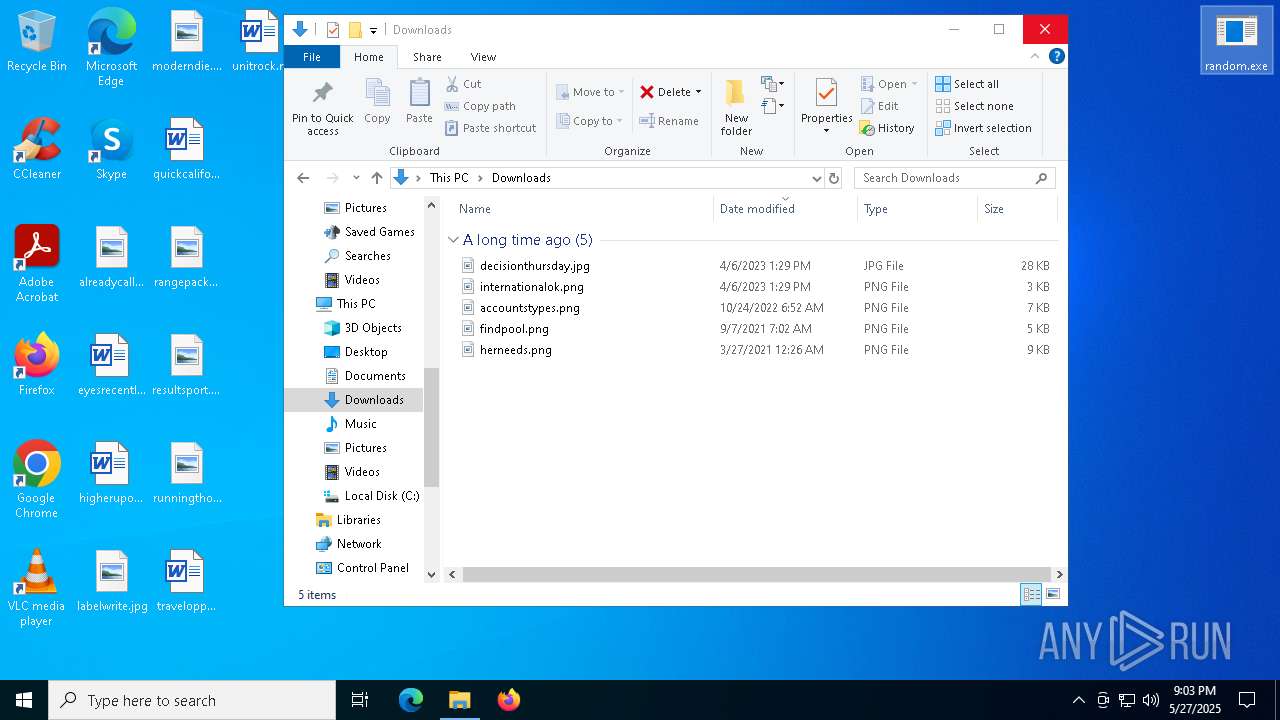Click the Properties icon
The width and height of the screenshot is (1280, 720).
pos(826,94)
